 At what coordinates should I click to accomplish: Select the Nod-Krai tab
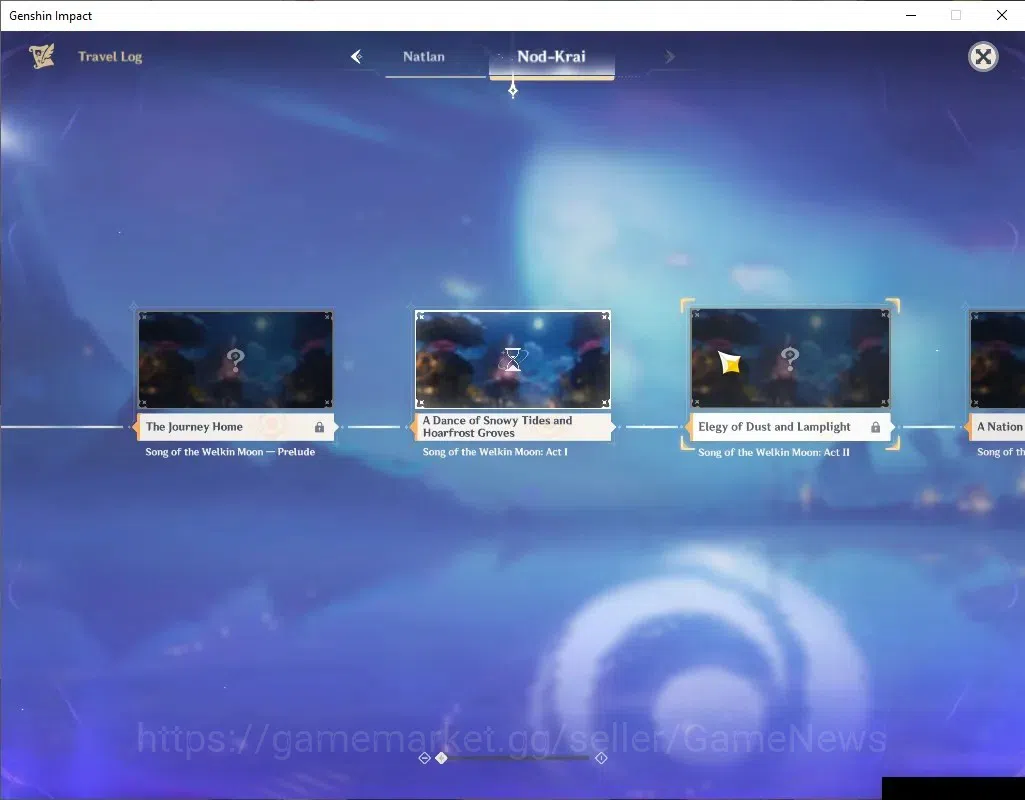click(x=551, y=57)
